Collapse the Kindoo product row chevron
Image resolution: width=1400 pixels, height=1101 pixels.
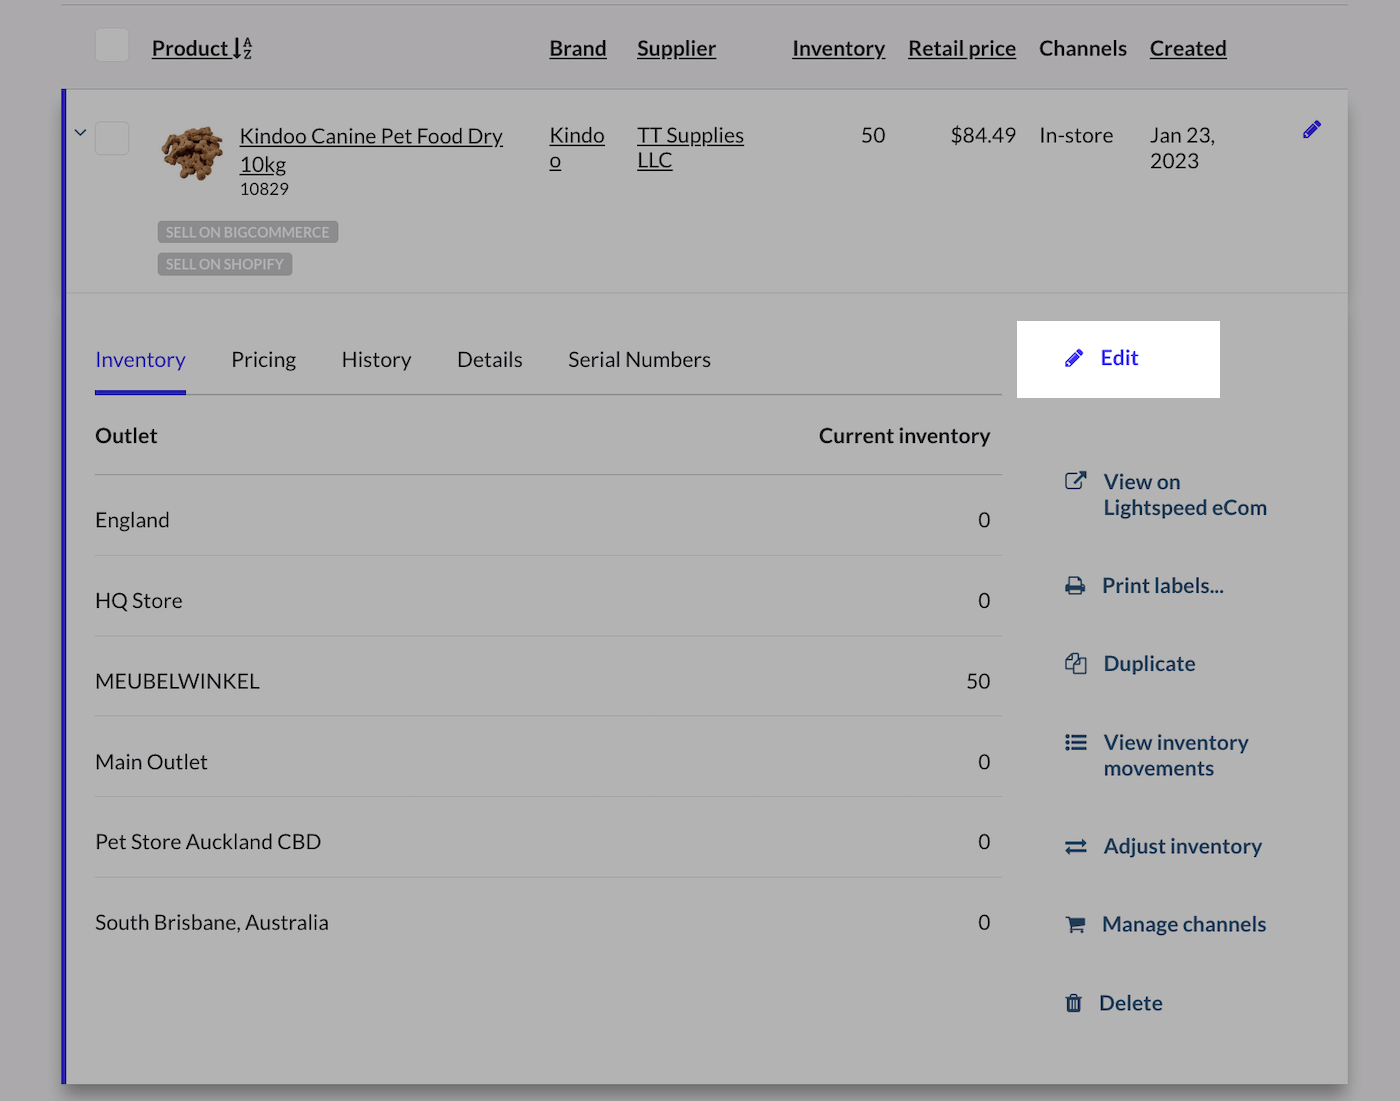point(81,132)
